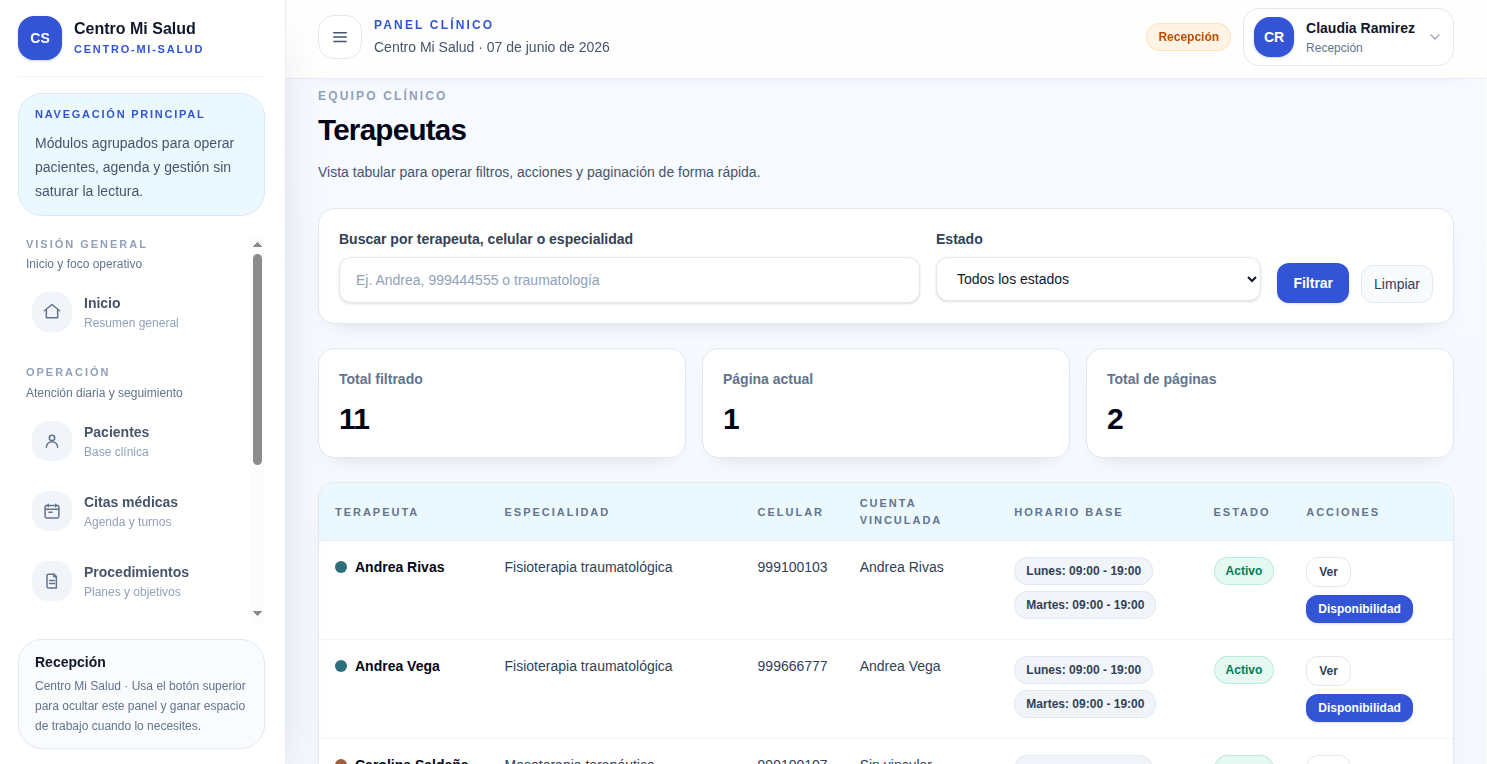
Task: Click Ver for Andrea Rivas
Action: point(1328,572)
